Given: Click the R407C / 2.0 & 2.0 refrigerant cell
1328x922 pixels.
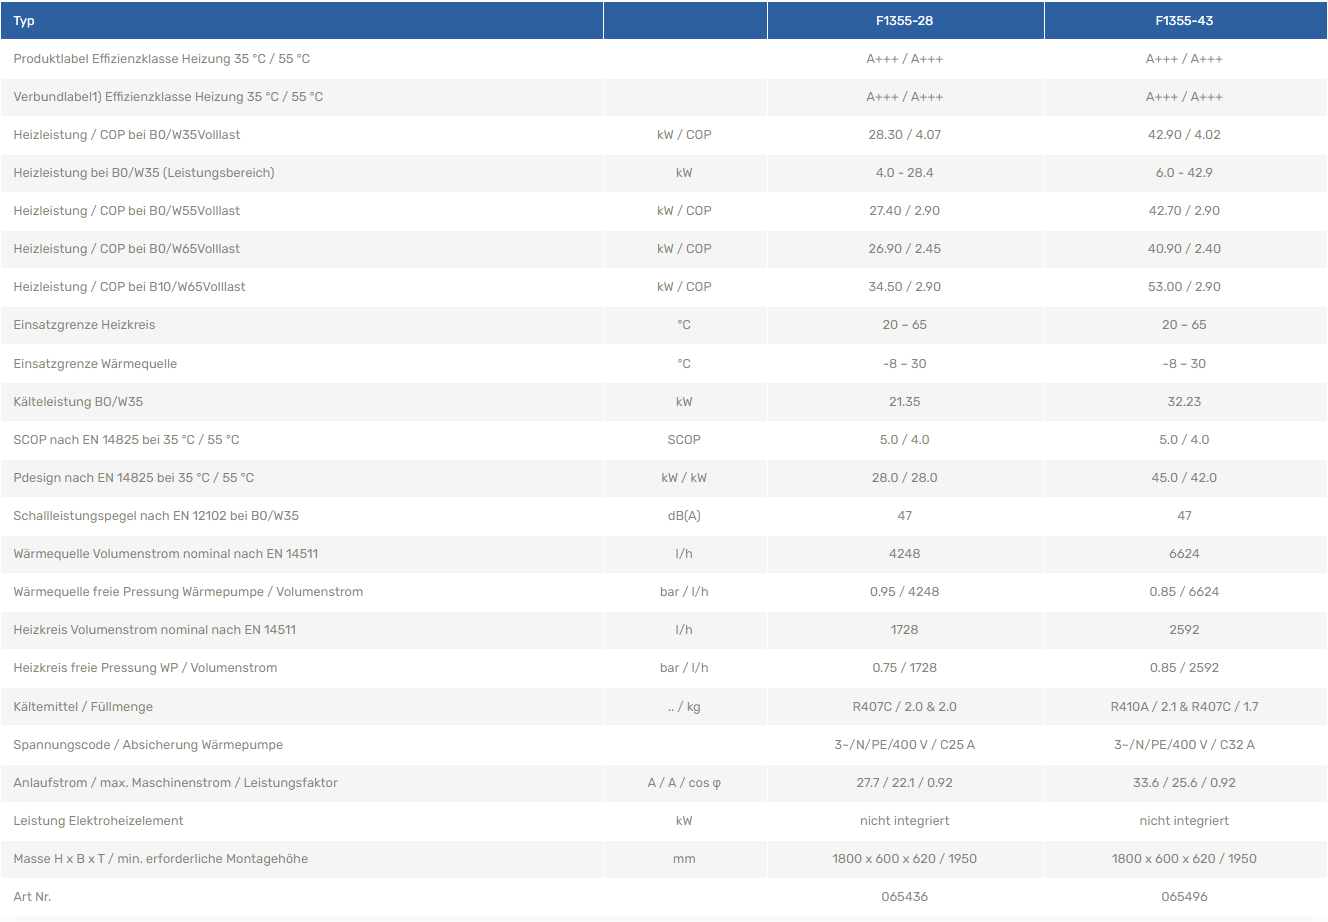Looking at the screenshot, I should click(904, 707).
